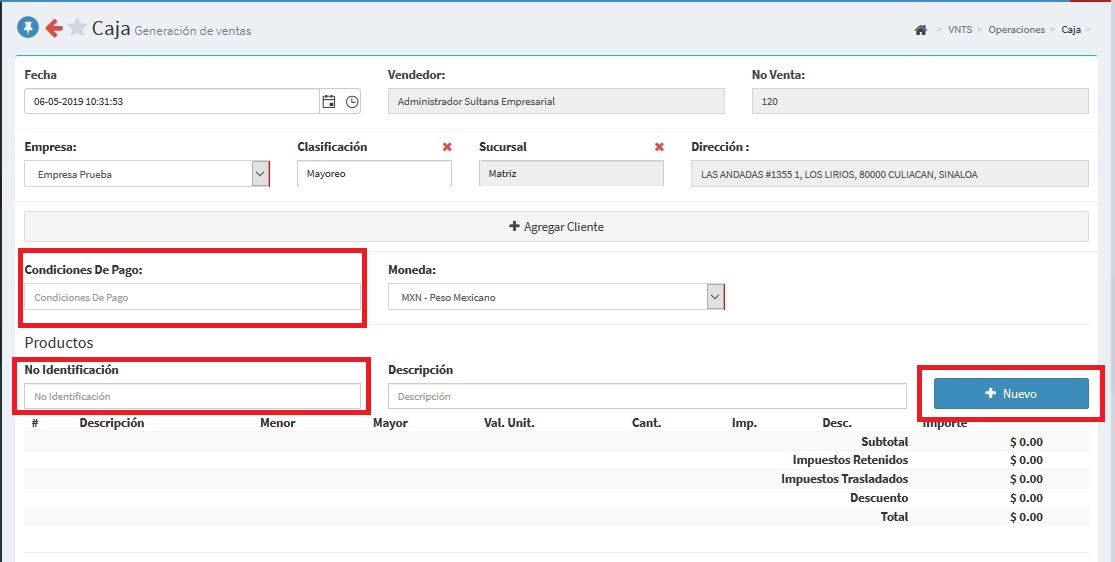Clear Sucursal with the red X

pos(659,147)
